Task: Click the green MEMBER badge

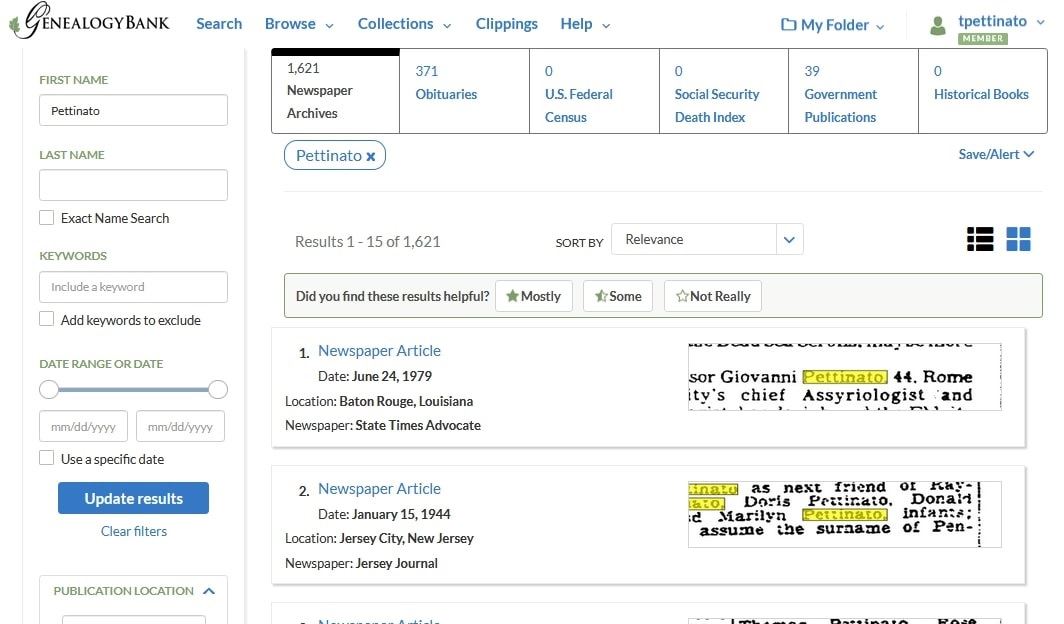Action: (983, 39)
